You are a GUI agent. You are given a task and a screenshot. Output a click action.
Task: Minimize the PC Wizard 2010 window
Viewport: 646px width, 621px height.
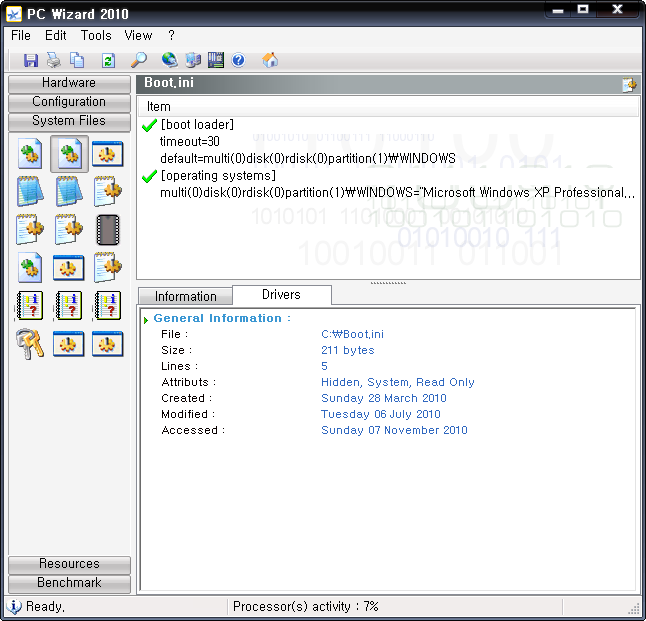(x=558, y=10)
